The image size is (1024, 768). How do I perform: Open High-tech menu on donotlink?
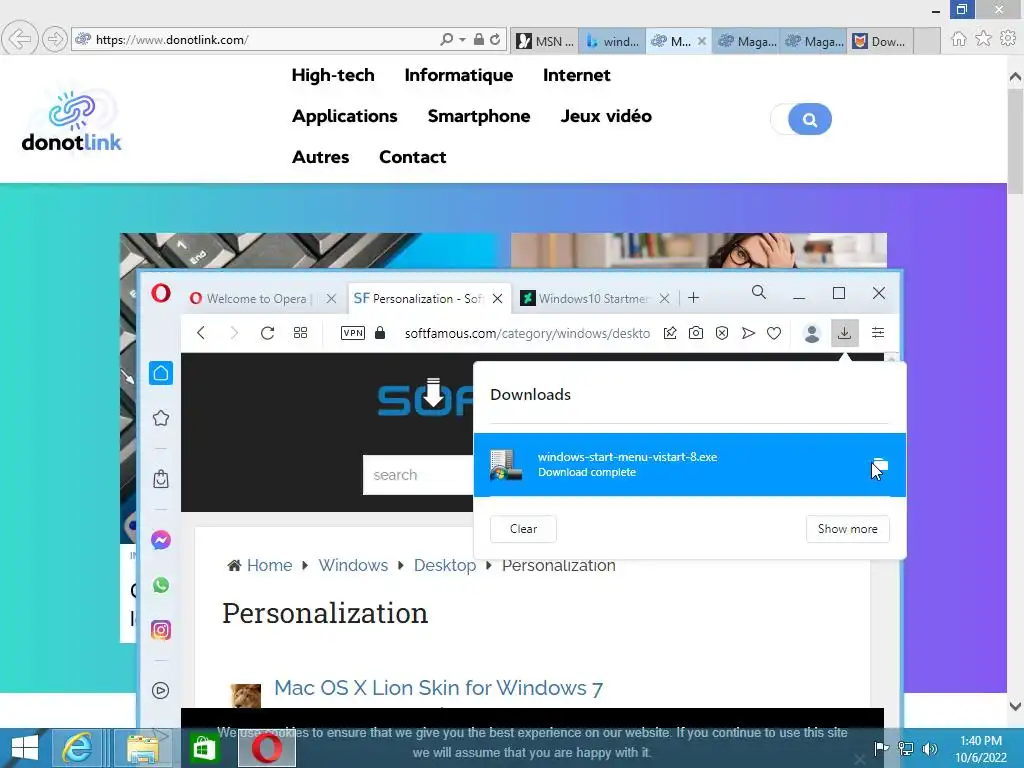(x=333, y=75)
